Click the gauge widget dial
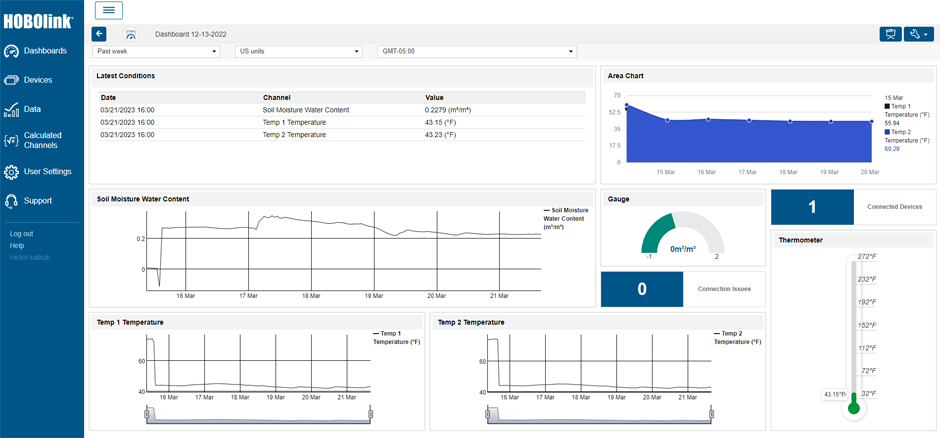Viewport: 940px width, 438px height. (x=683, y=232)
